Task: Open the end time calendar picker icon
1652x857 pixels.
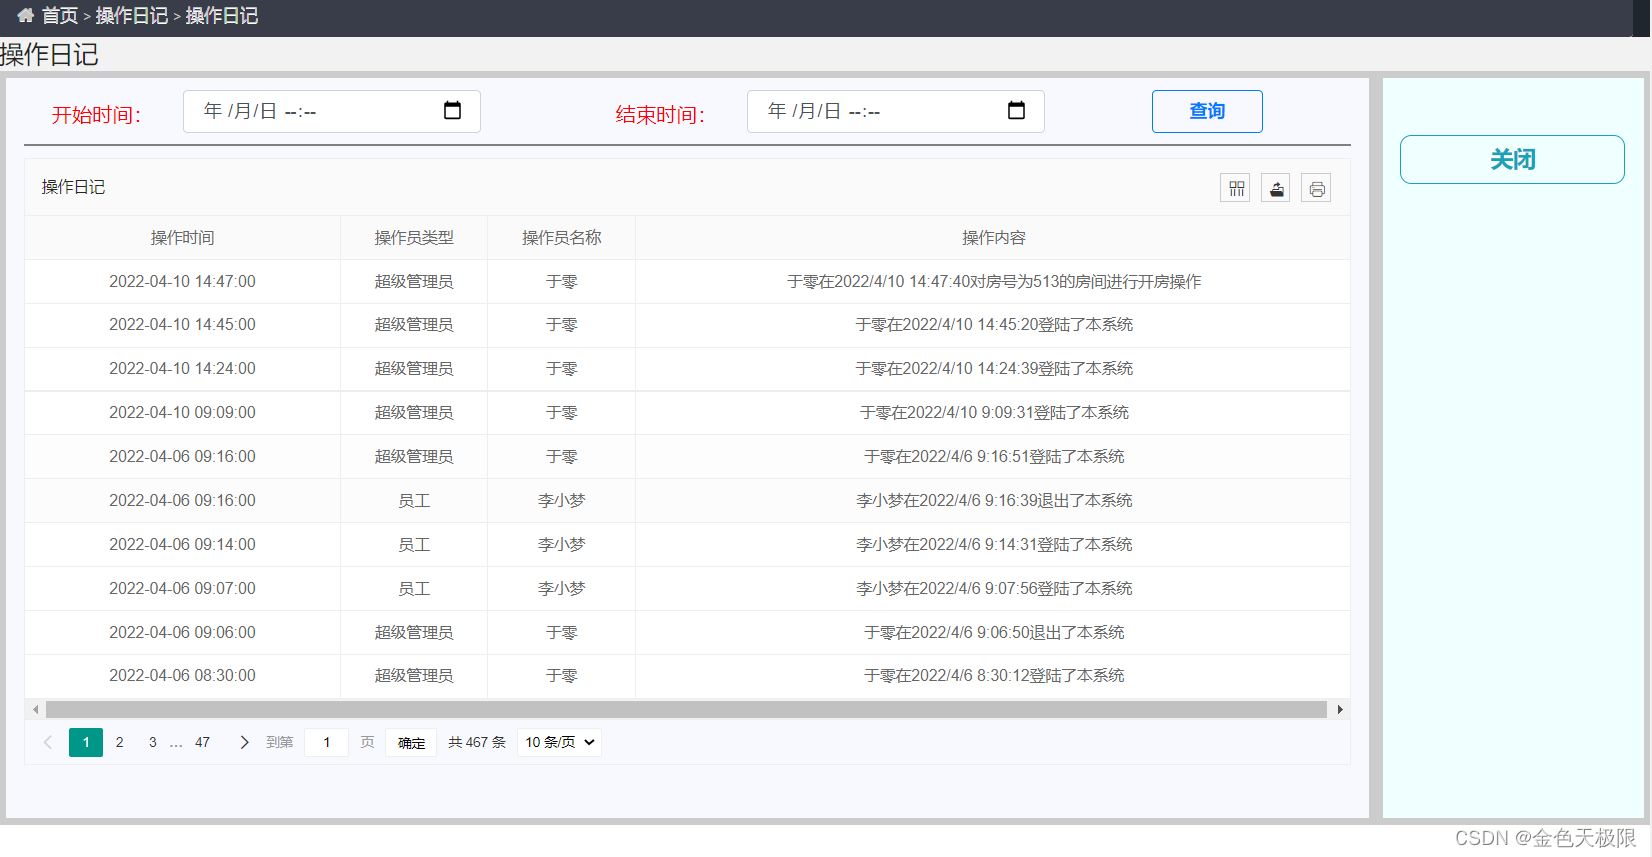Action: (1016, 110)
